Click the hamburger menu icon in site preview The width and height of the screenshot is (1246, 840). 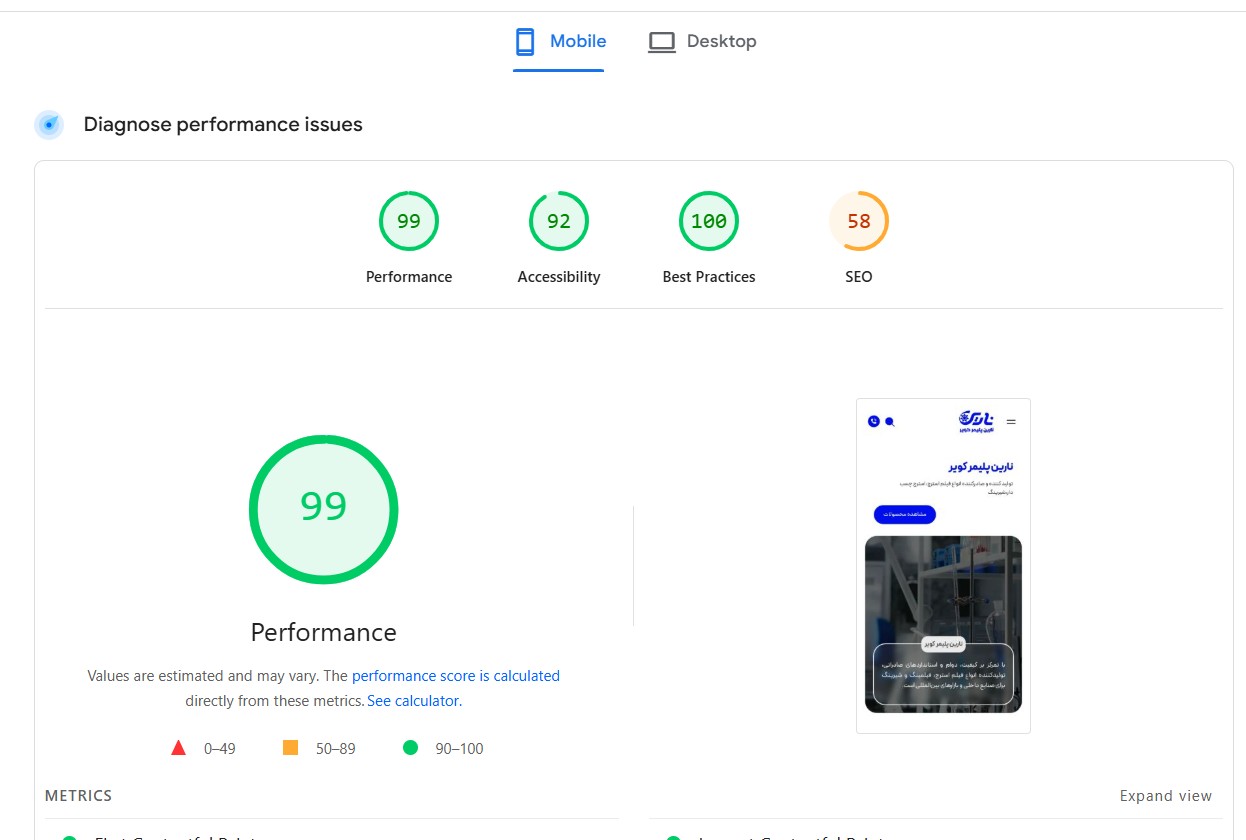(x=1011, y=422)
